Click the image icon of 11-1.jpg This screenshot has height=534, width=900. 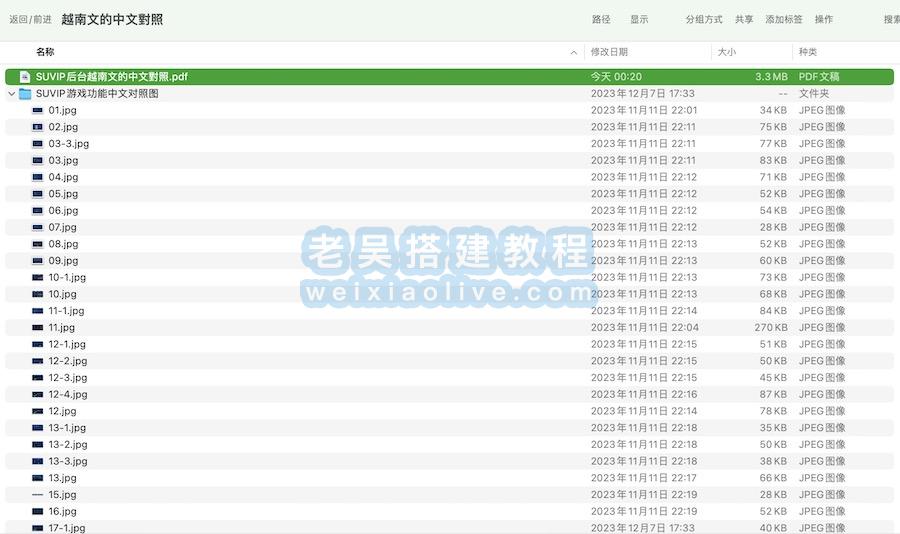(x=38, y=311)
